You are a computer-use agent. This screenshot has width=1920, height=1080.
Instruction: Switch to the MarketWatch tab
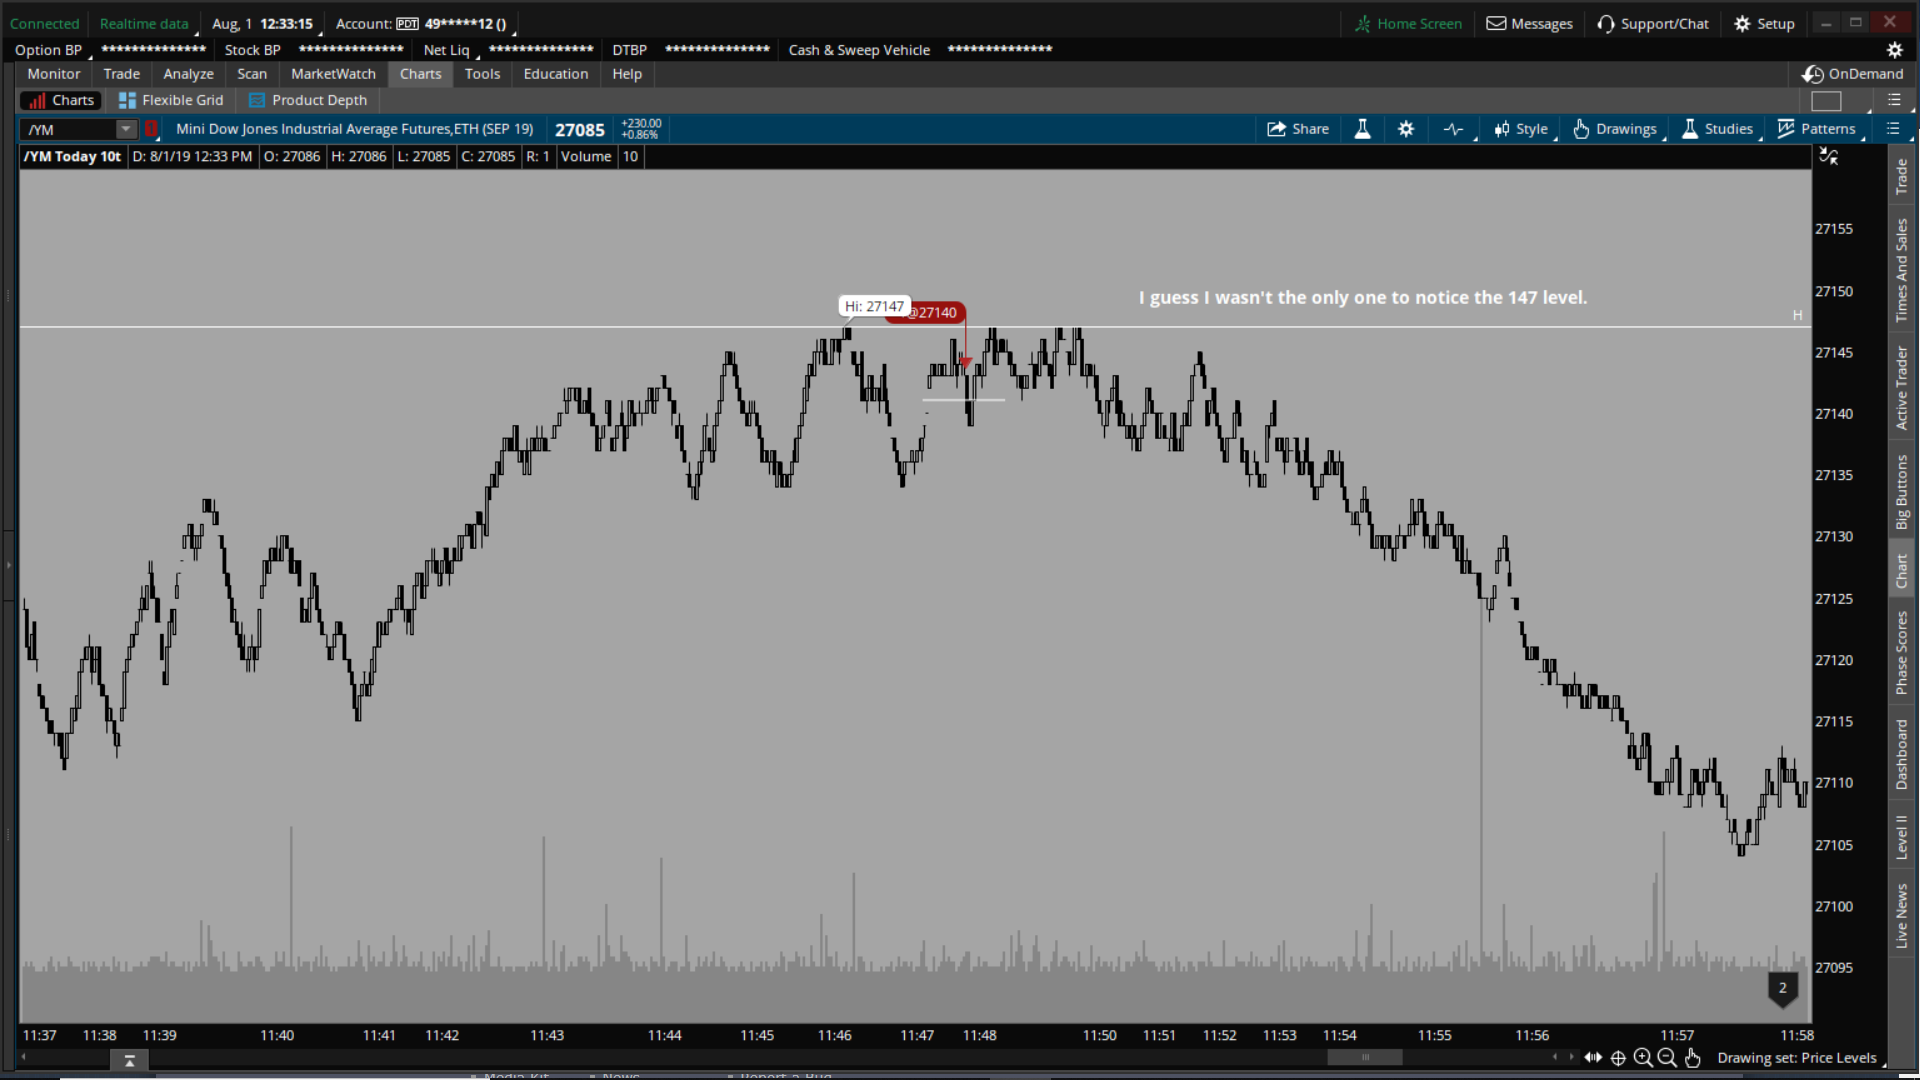(x=333, y=74)
